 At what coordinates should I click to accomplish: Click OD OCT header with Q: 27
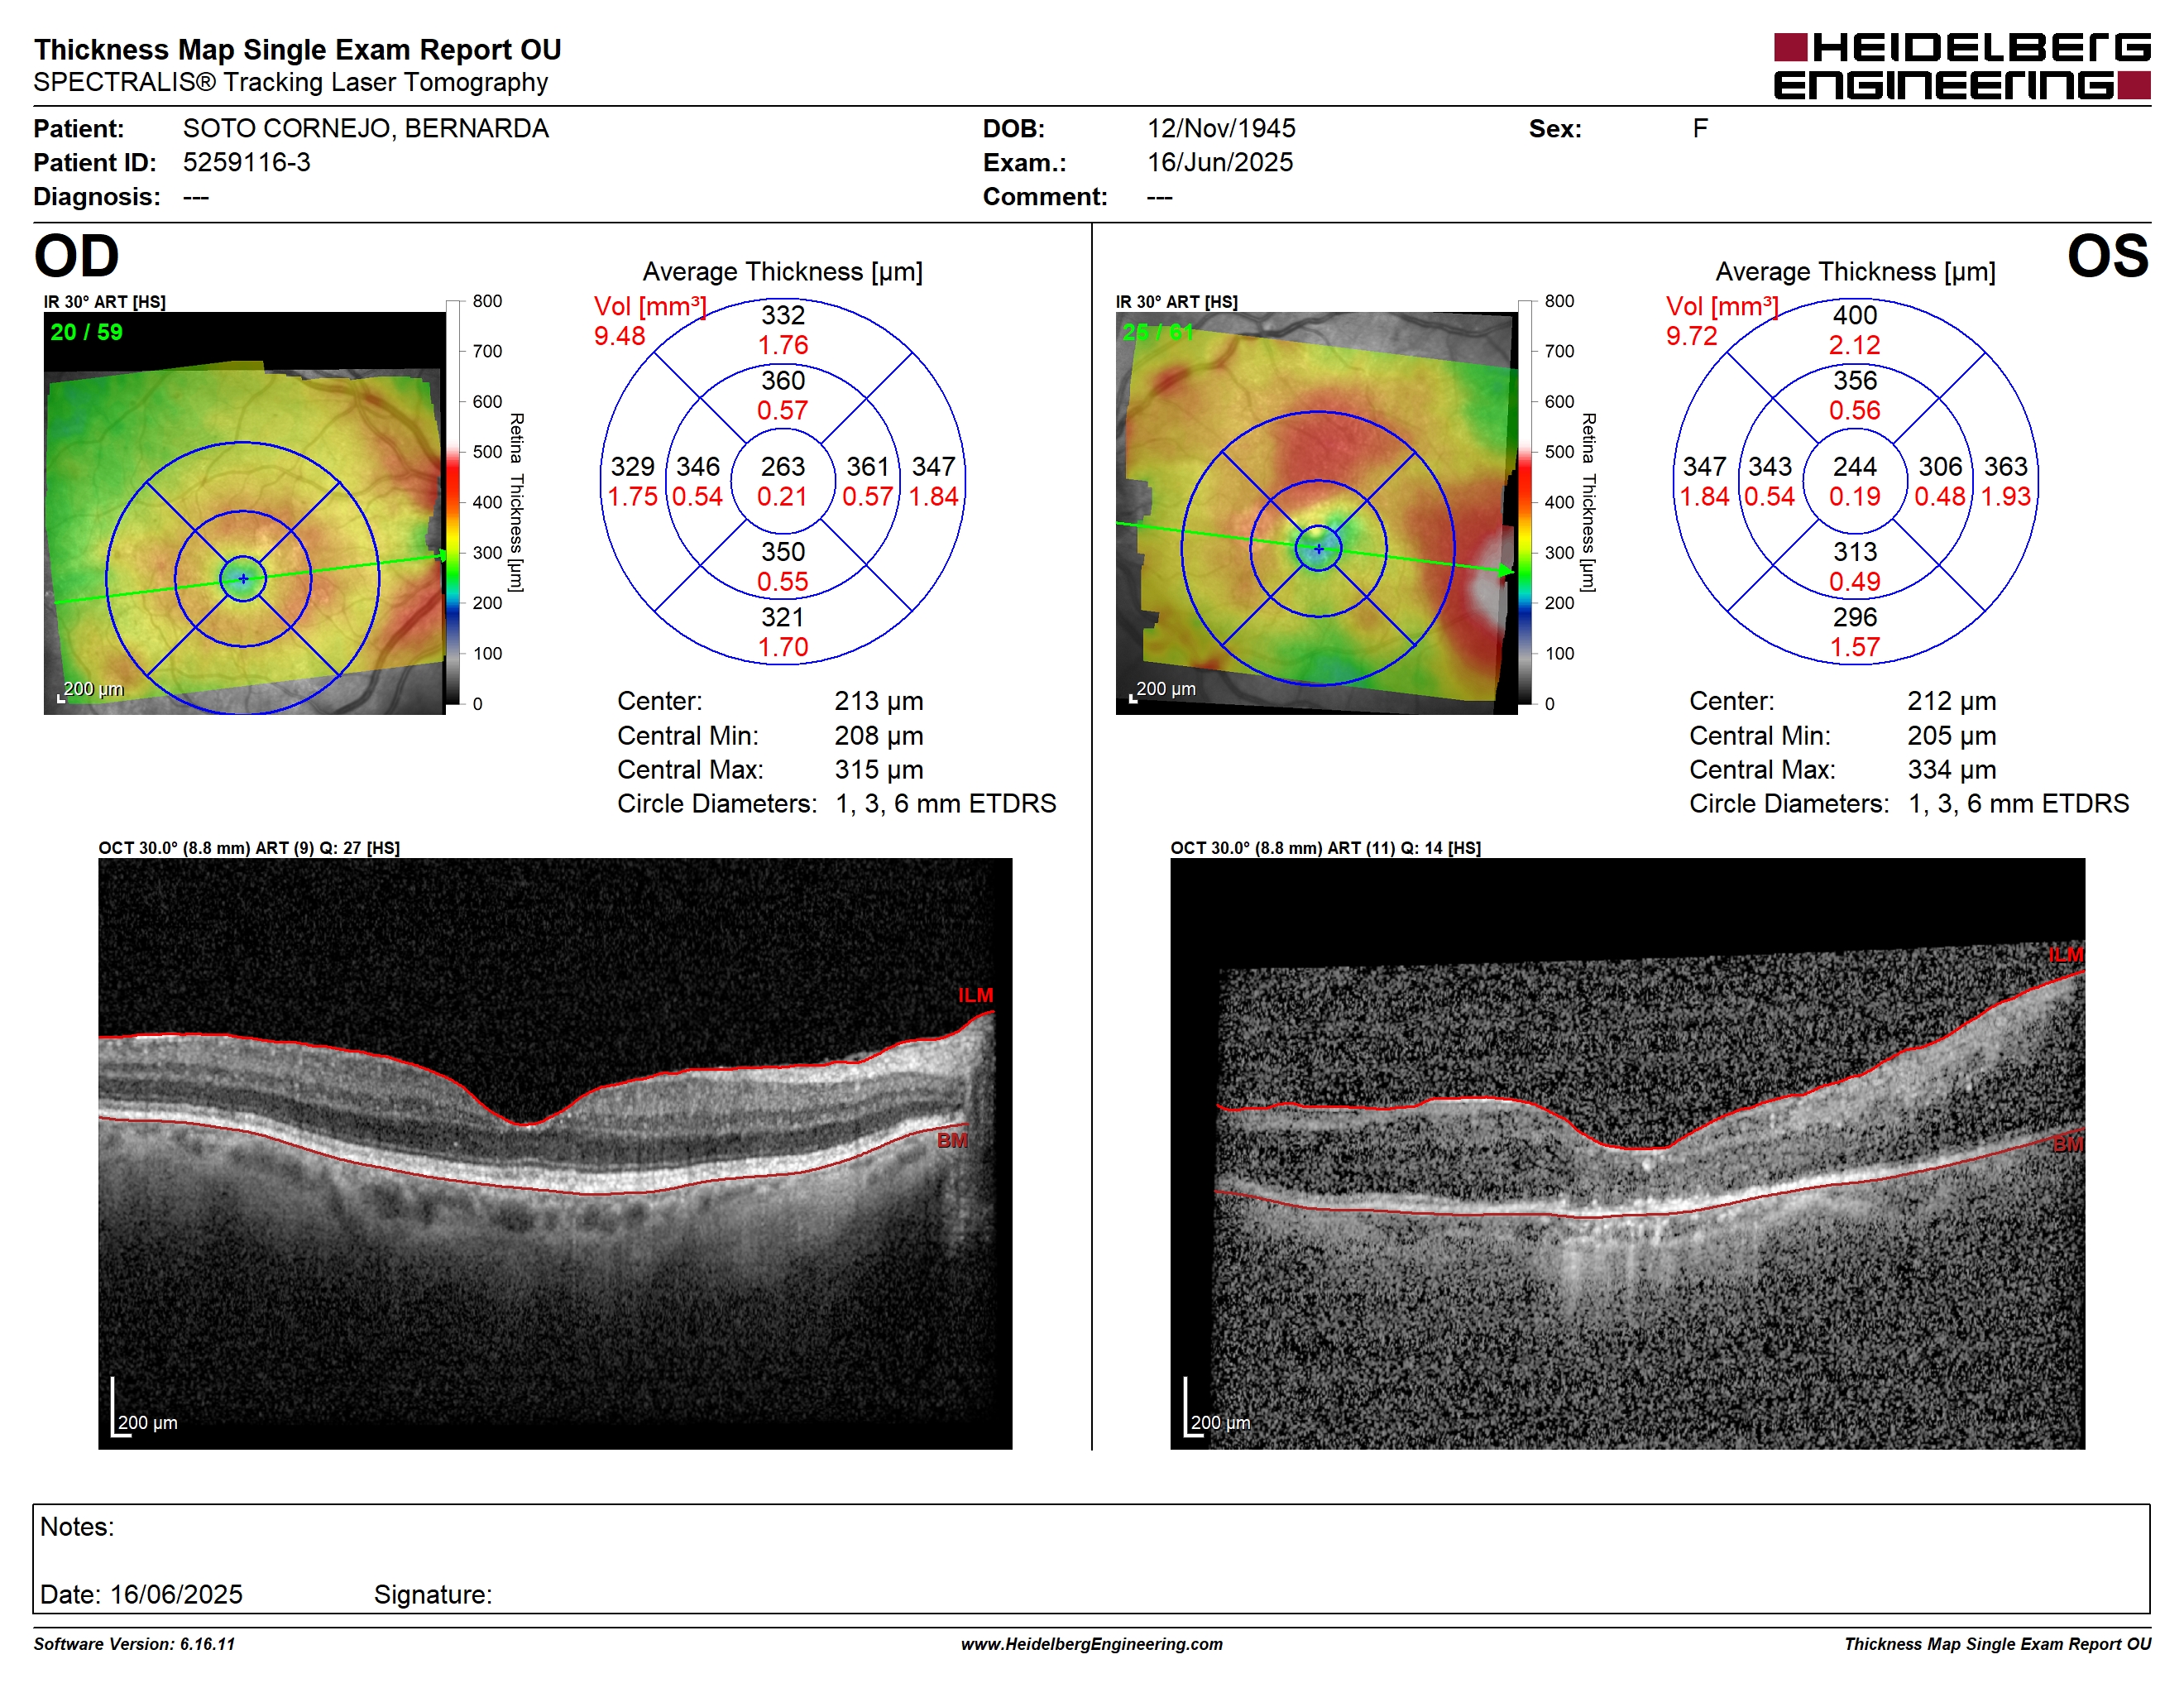249,848
